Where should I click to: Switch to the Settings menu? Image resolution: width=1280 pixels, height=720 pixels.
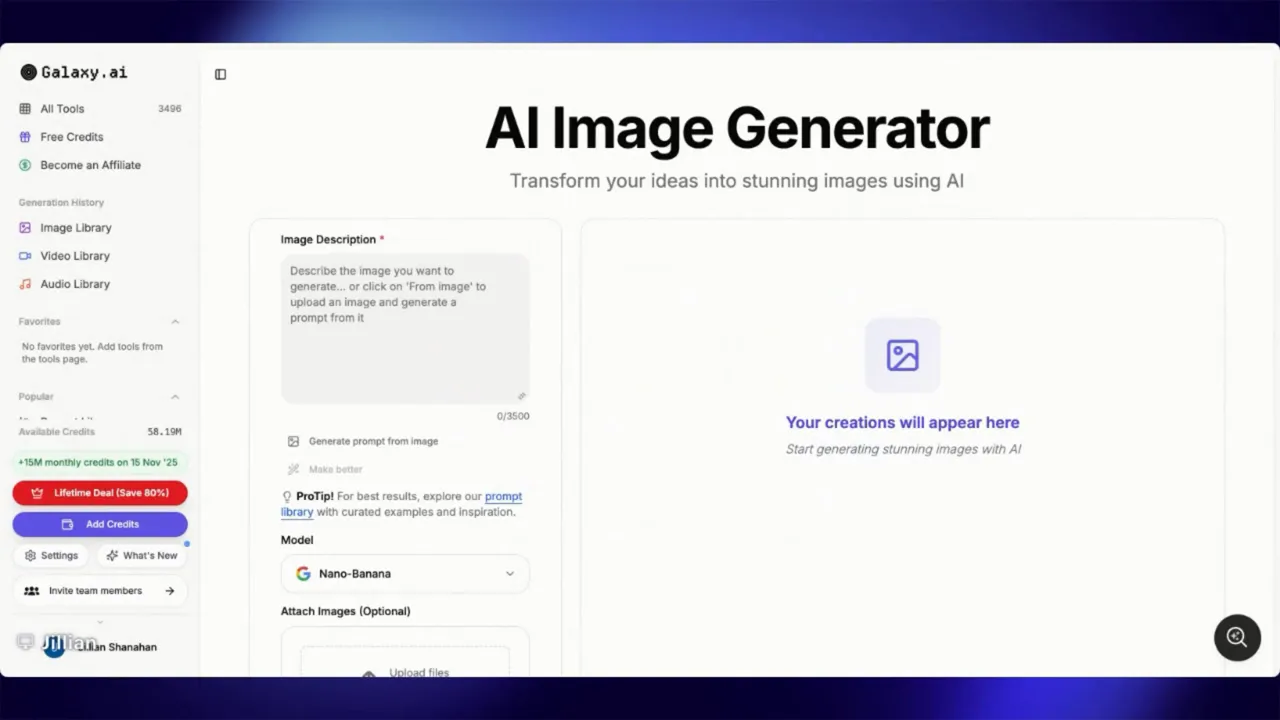tap(51, 555)
